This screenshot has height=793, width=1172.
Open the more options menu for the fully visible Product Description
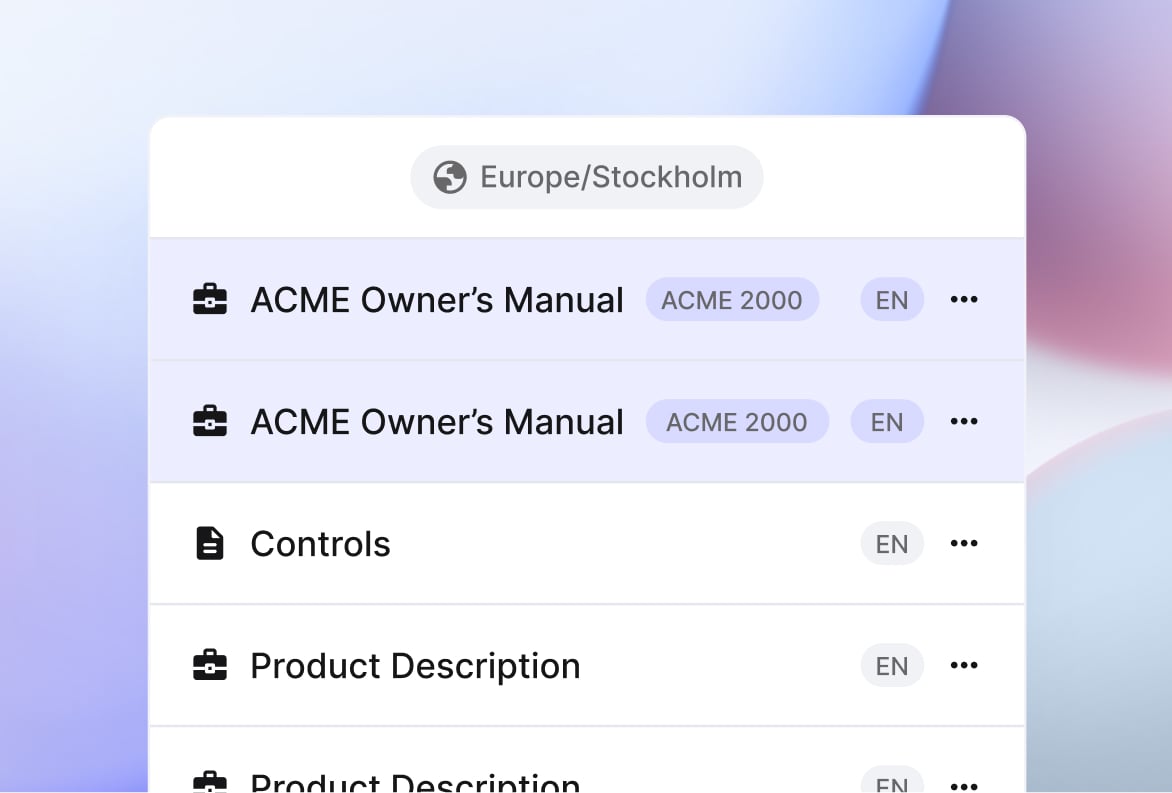pos(964,666)
